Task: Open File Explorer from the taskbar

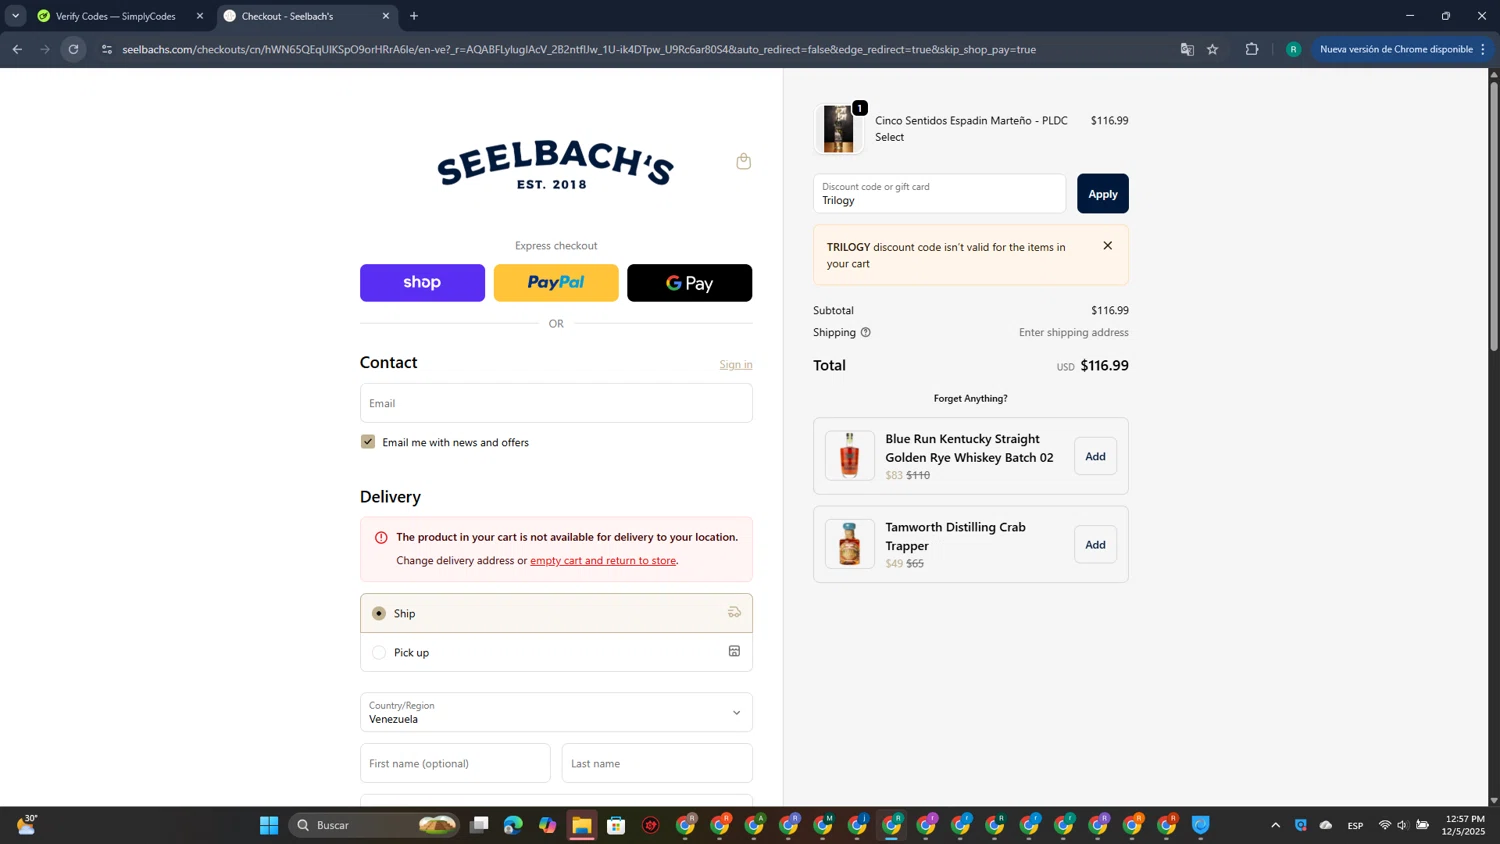Action: point(582,825)
